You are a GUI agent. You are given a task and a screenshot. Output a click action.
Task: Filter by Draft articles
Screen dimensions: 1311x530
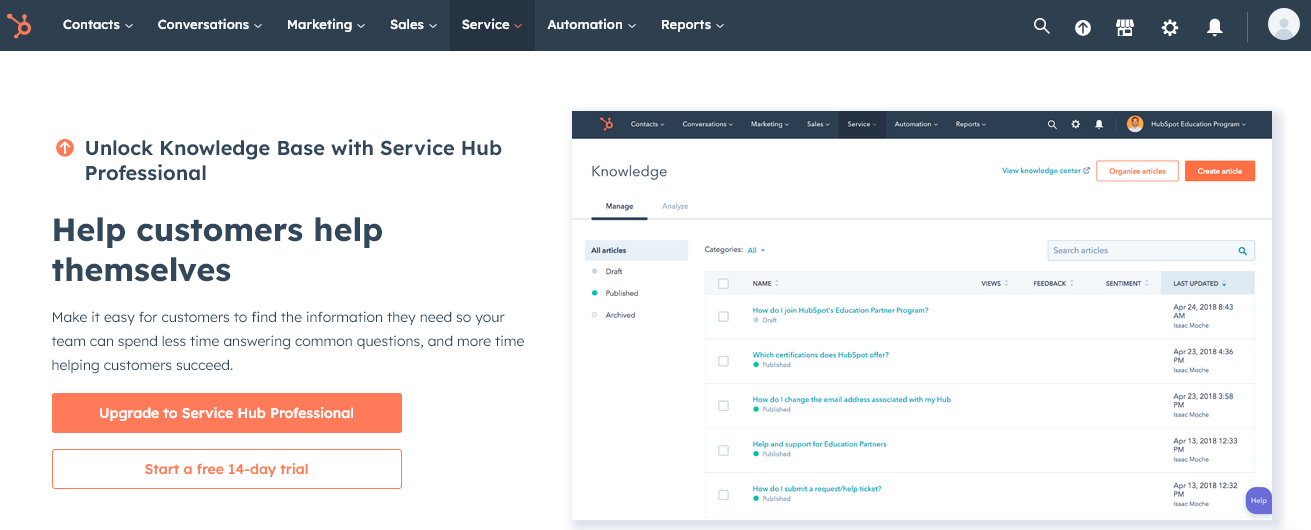click(x=614, y=272)
